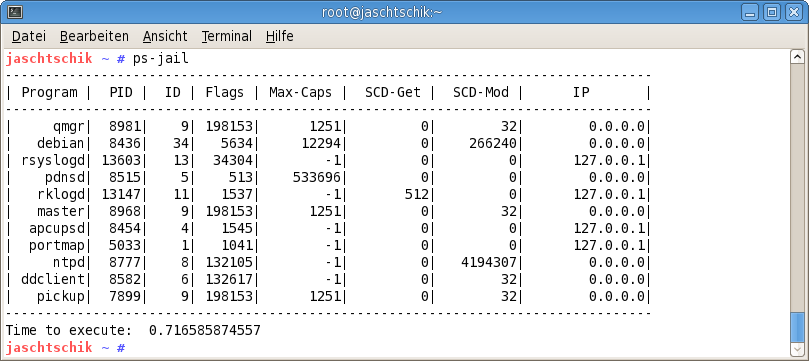Screen dimensions: 809x361
Task: Click execution time '0.716585874557'
Action: pyautogui.click(x=205, y=331)
